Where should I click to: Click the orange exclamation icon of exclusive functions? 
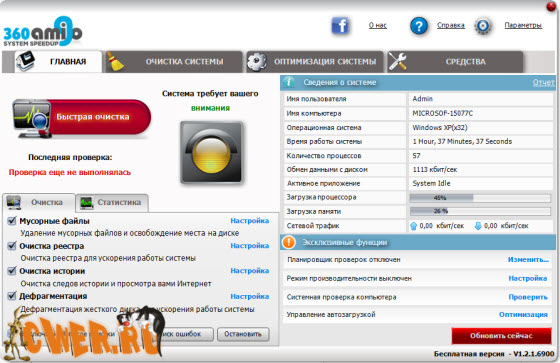(289, 243)
